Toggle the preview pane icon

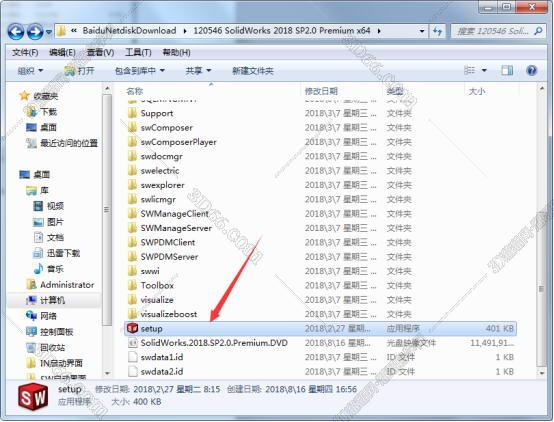coord(507,70)
